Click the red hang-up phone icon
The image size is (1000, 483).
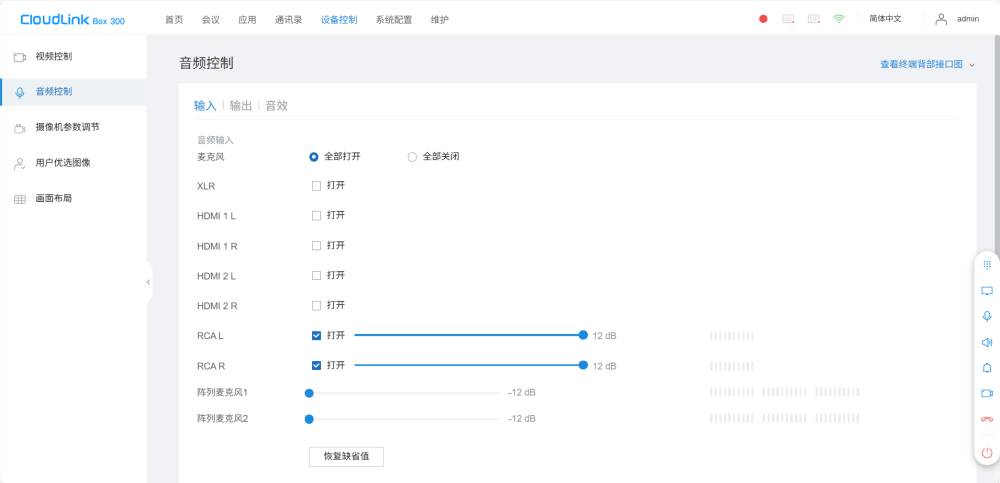[x=987, y=419]
